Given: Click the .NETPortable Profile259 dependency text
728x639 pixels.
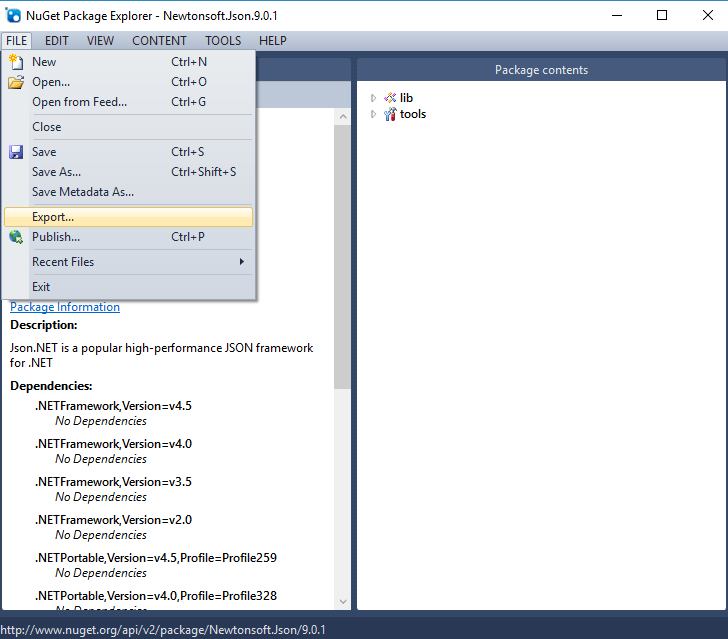Looking at the screenshot, I should click(156, 558).
